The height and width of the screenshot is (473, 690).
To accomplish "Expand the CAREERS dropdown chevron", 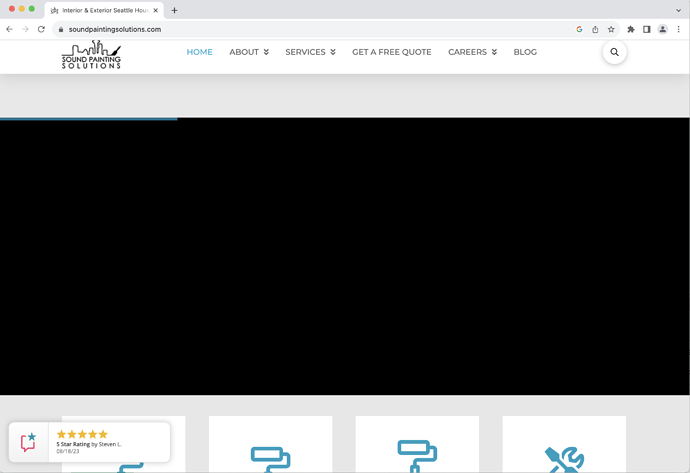I will point(494,52).
